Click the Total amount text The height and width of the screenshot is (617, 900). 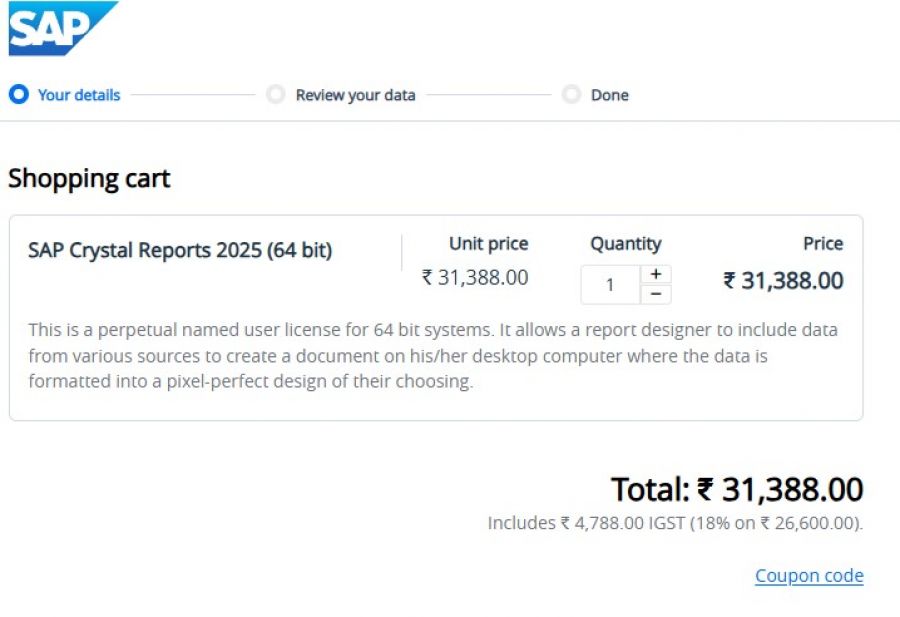(735, 489)
